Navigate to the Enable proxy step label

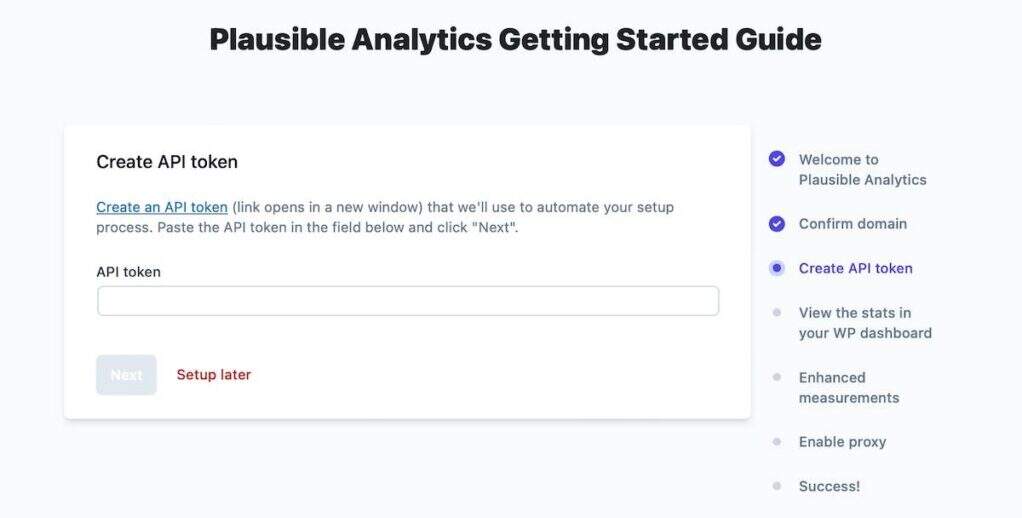[x=842, y=442]
